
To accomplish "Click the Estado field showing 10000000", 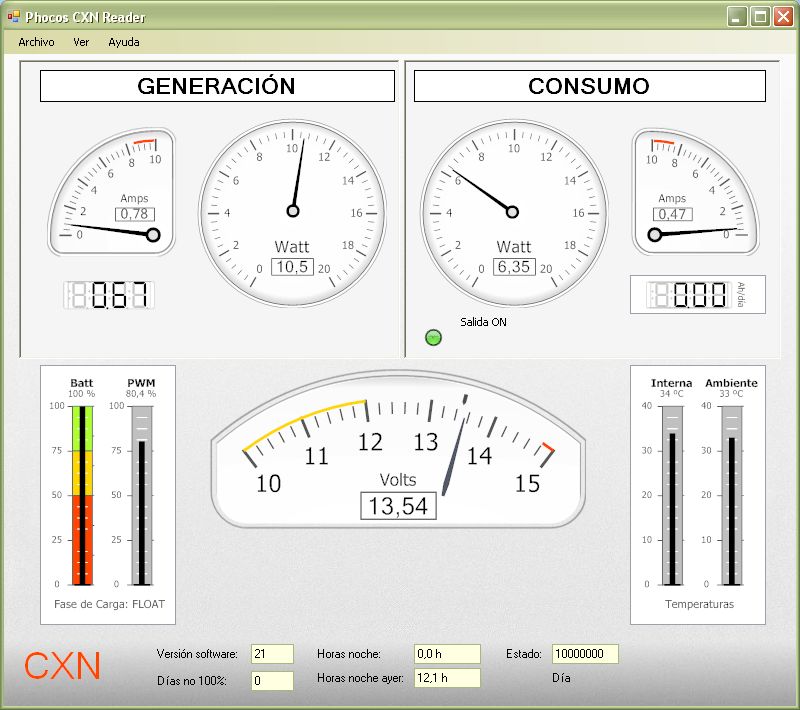I will [x=585, y=654].
